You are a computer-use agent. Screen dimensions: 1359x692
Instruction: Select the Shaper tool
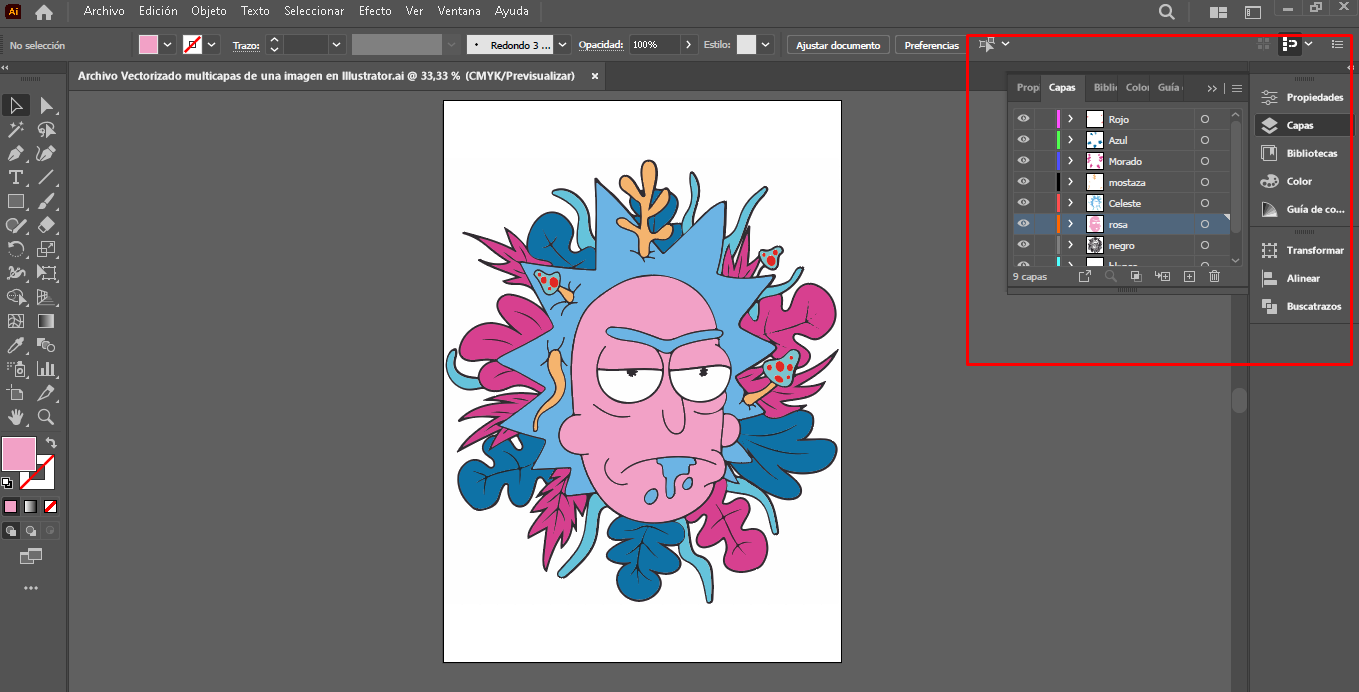[16, 225]
